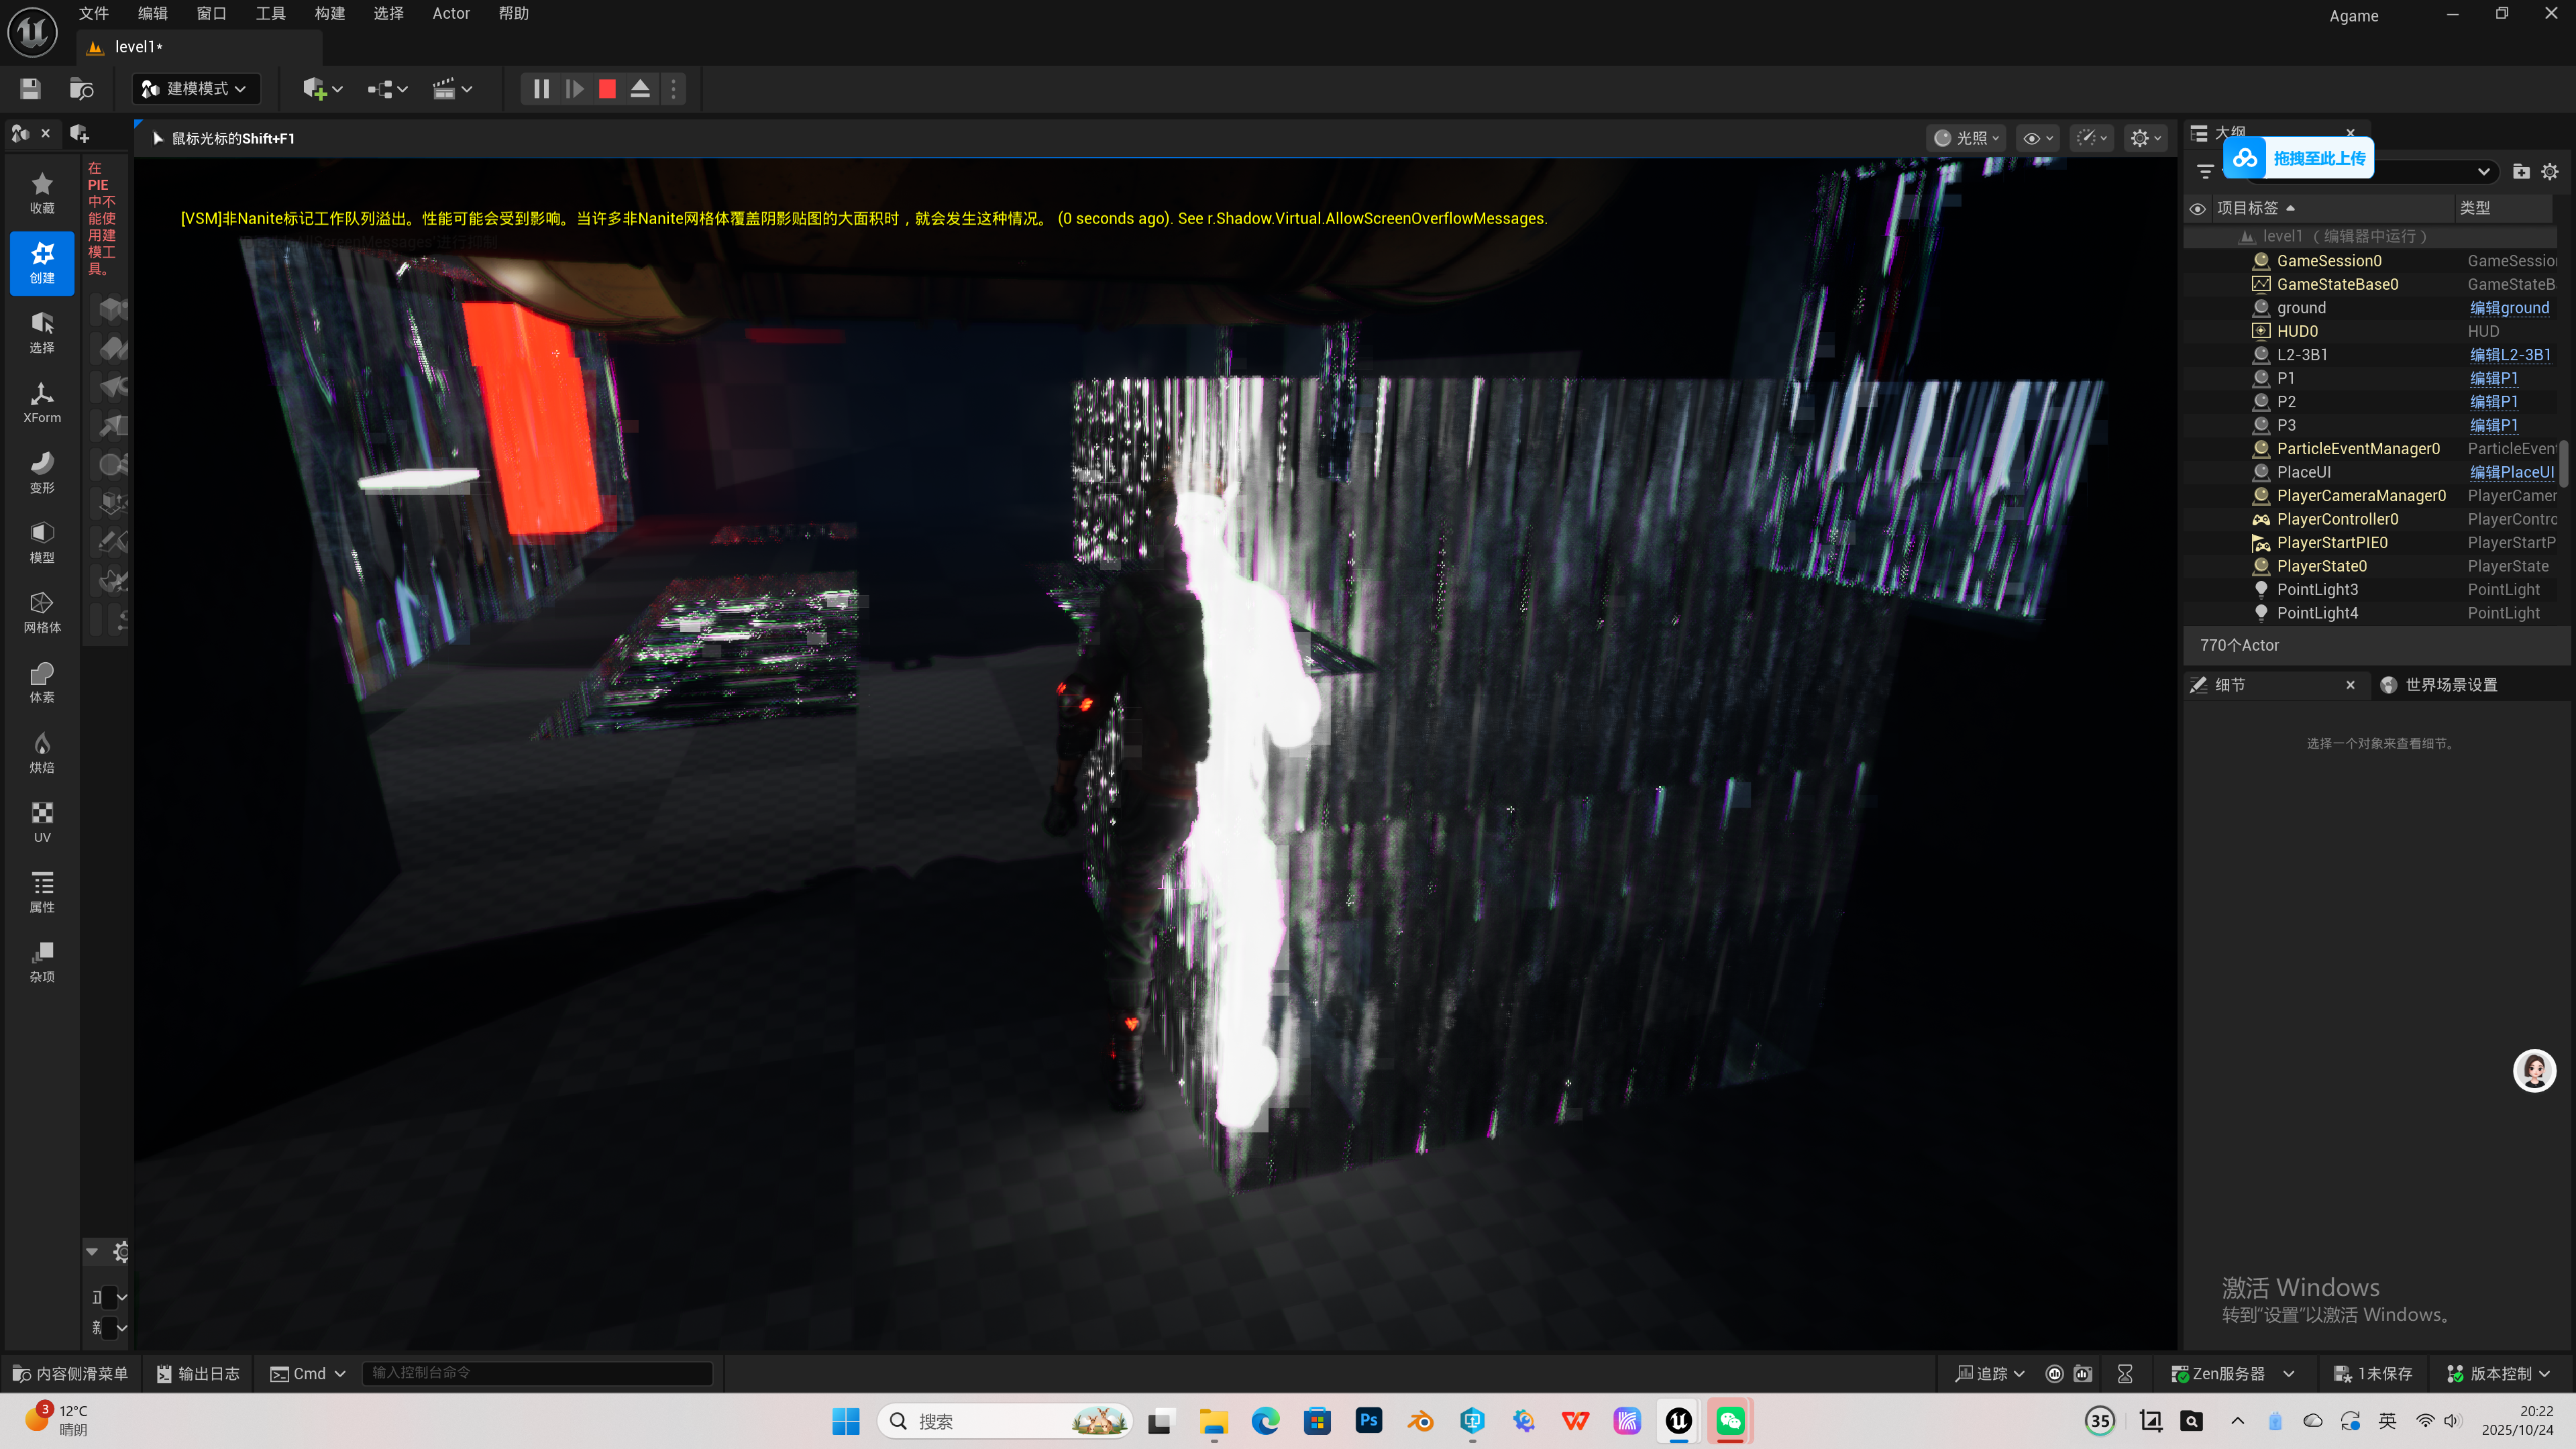Open the viewport Show flags eye menu
The width and height of the screenshot is (2576, 1449).
2038,138
